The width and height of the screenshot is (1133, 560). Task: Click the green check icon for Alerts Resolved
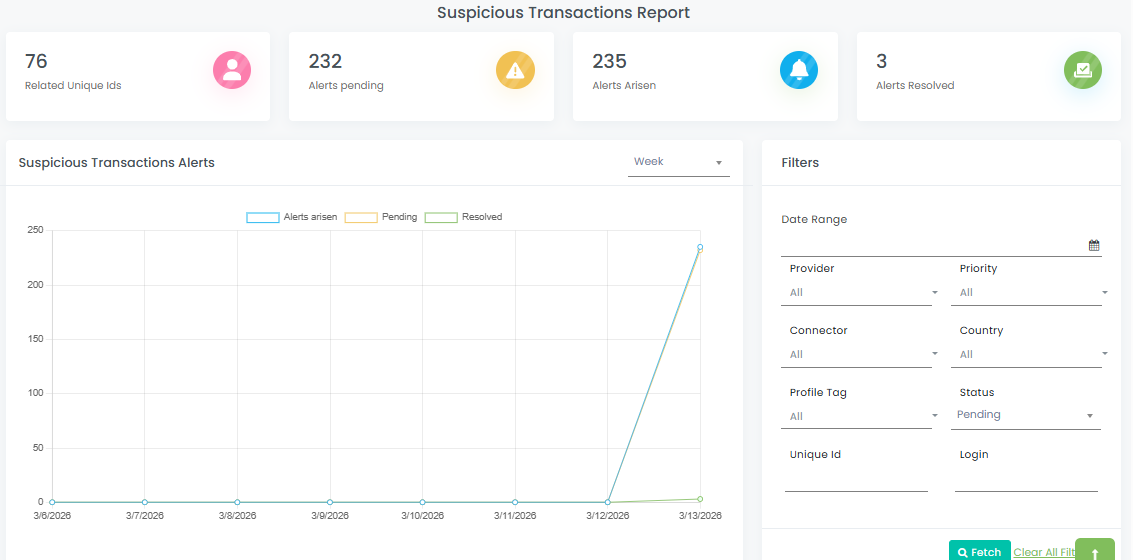1082,70
